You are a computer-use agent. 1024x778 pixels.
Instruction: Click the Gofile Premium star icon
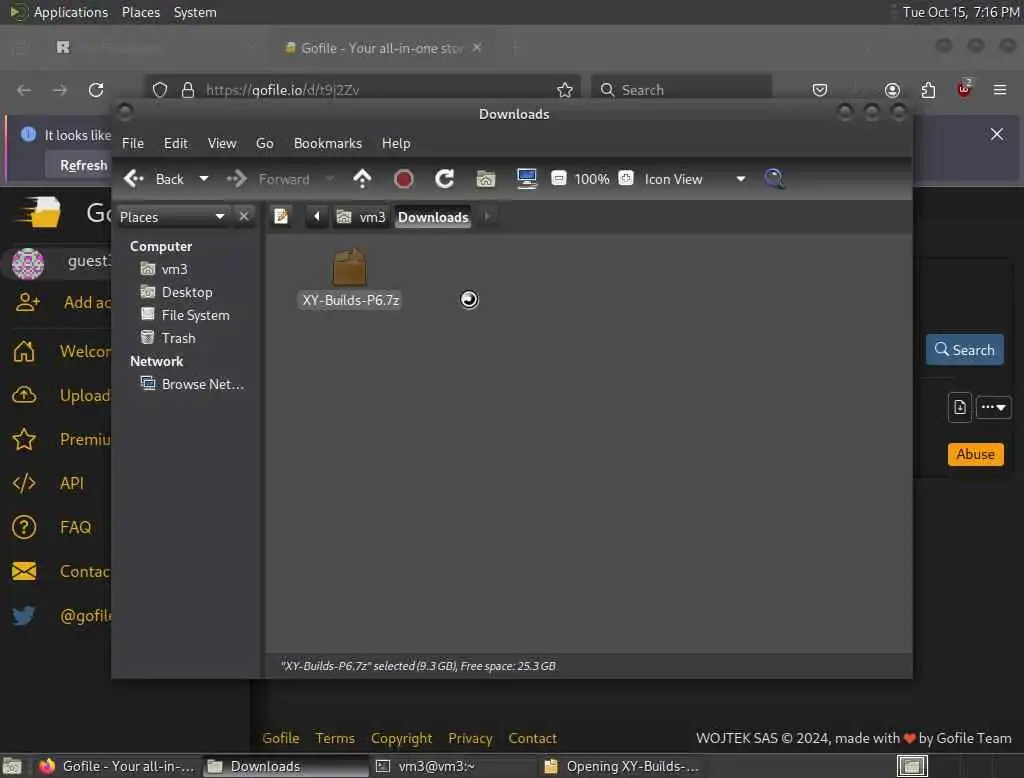[x=24, y=439]
